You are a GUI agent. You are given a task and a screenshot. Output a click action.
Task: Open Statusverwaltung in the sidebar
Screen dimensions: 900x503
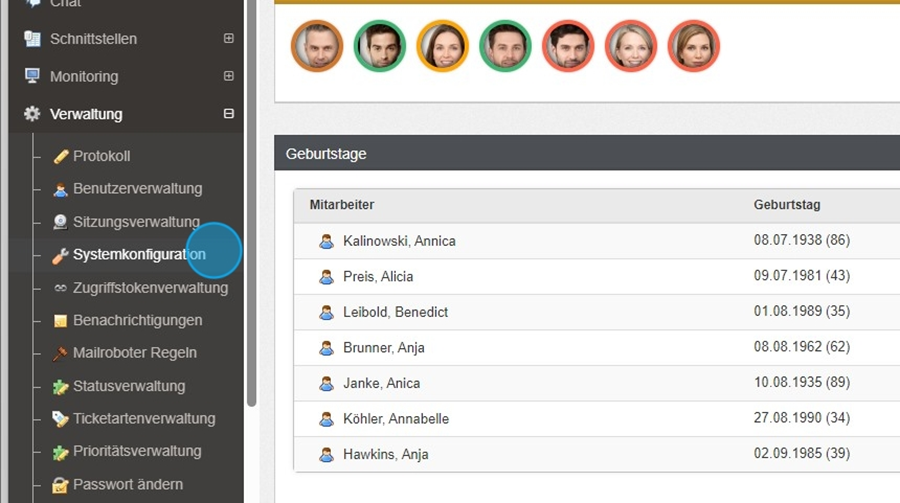coord(129,386)
